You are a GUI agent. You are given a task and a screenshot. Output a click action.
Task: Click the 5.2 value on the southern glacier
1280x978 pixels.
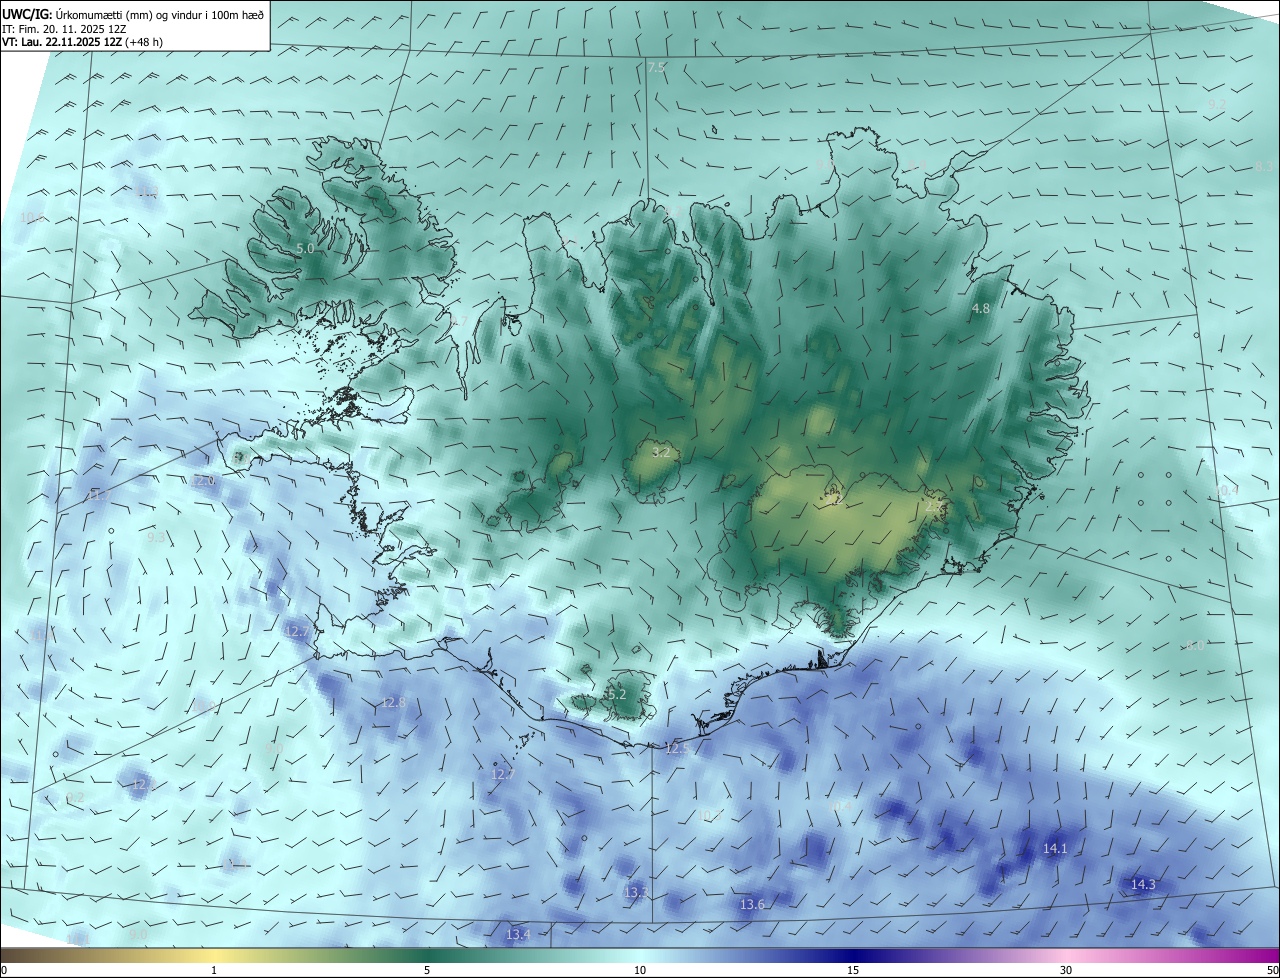[616, 694]
